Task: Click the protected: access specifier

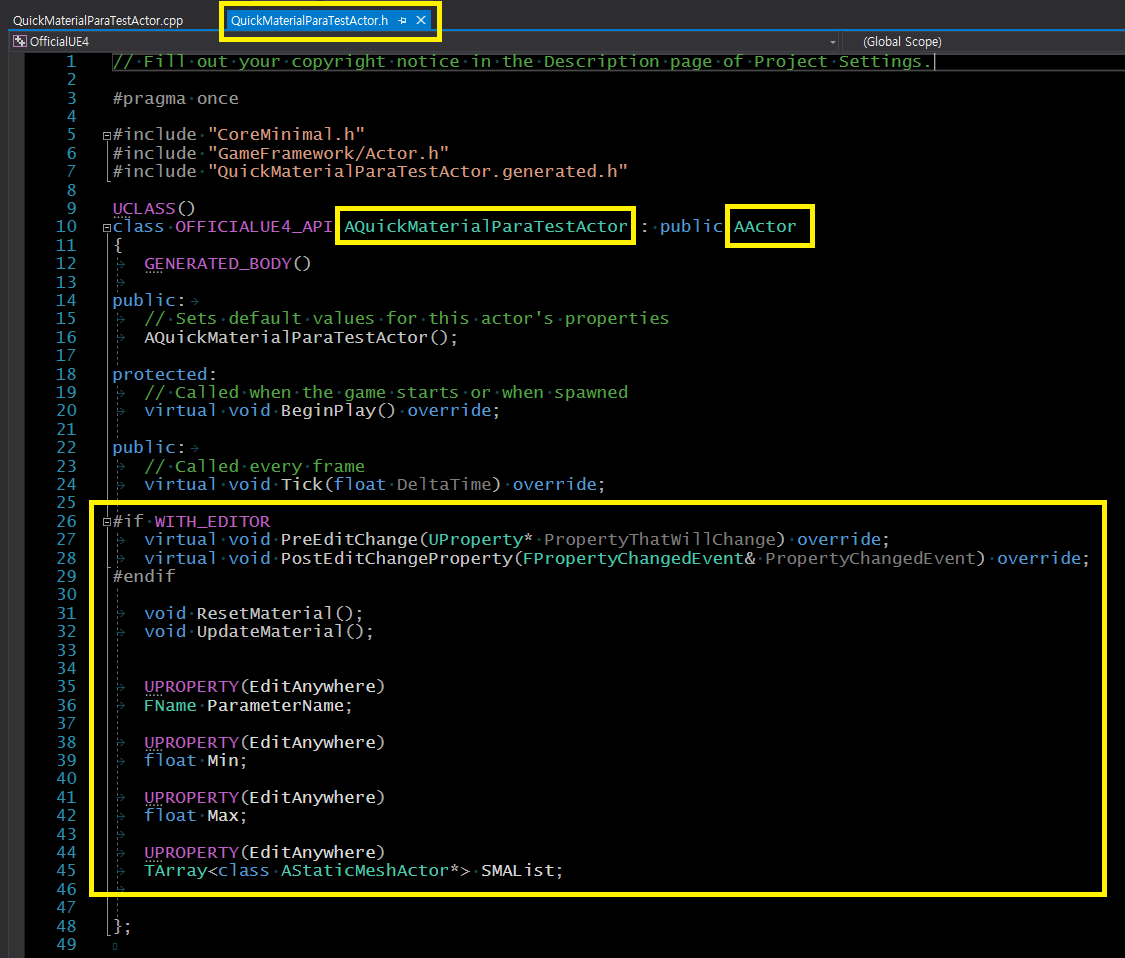Action: [x=164, y=374]
